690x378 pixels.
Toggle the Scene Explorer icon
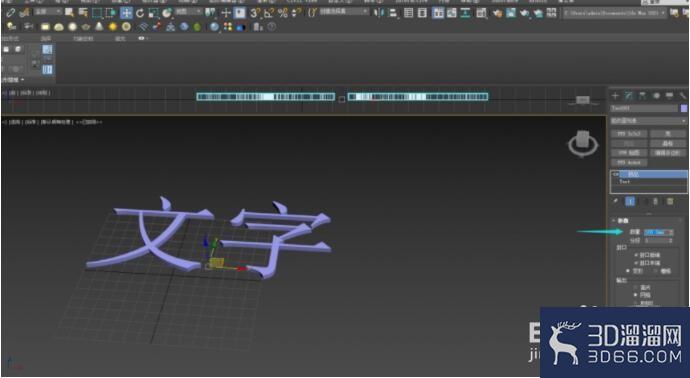(408, 13)
